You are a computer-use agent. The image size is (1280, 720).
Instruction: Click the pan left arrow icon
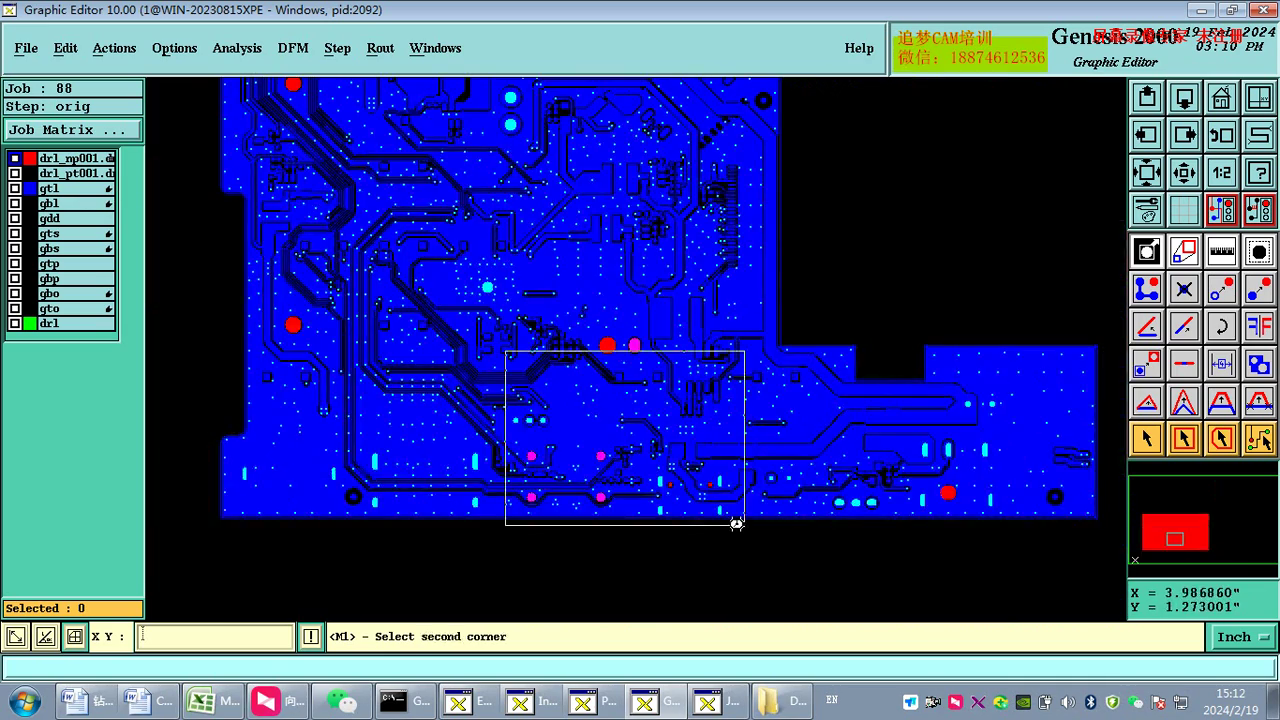click(1147, 135)
